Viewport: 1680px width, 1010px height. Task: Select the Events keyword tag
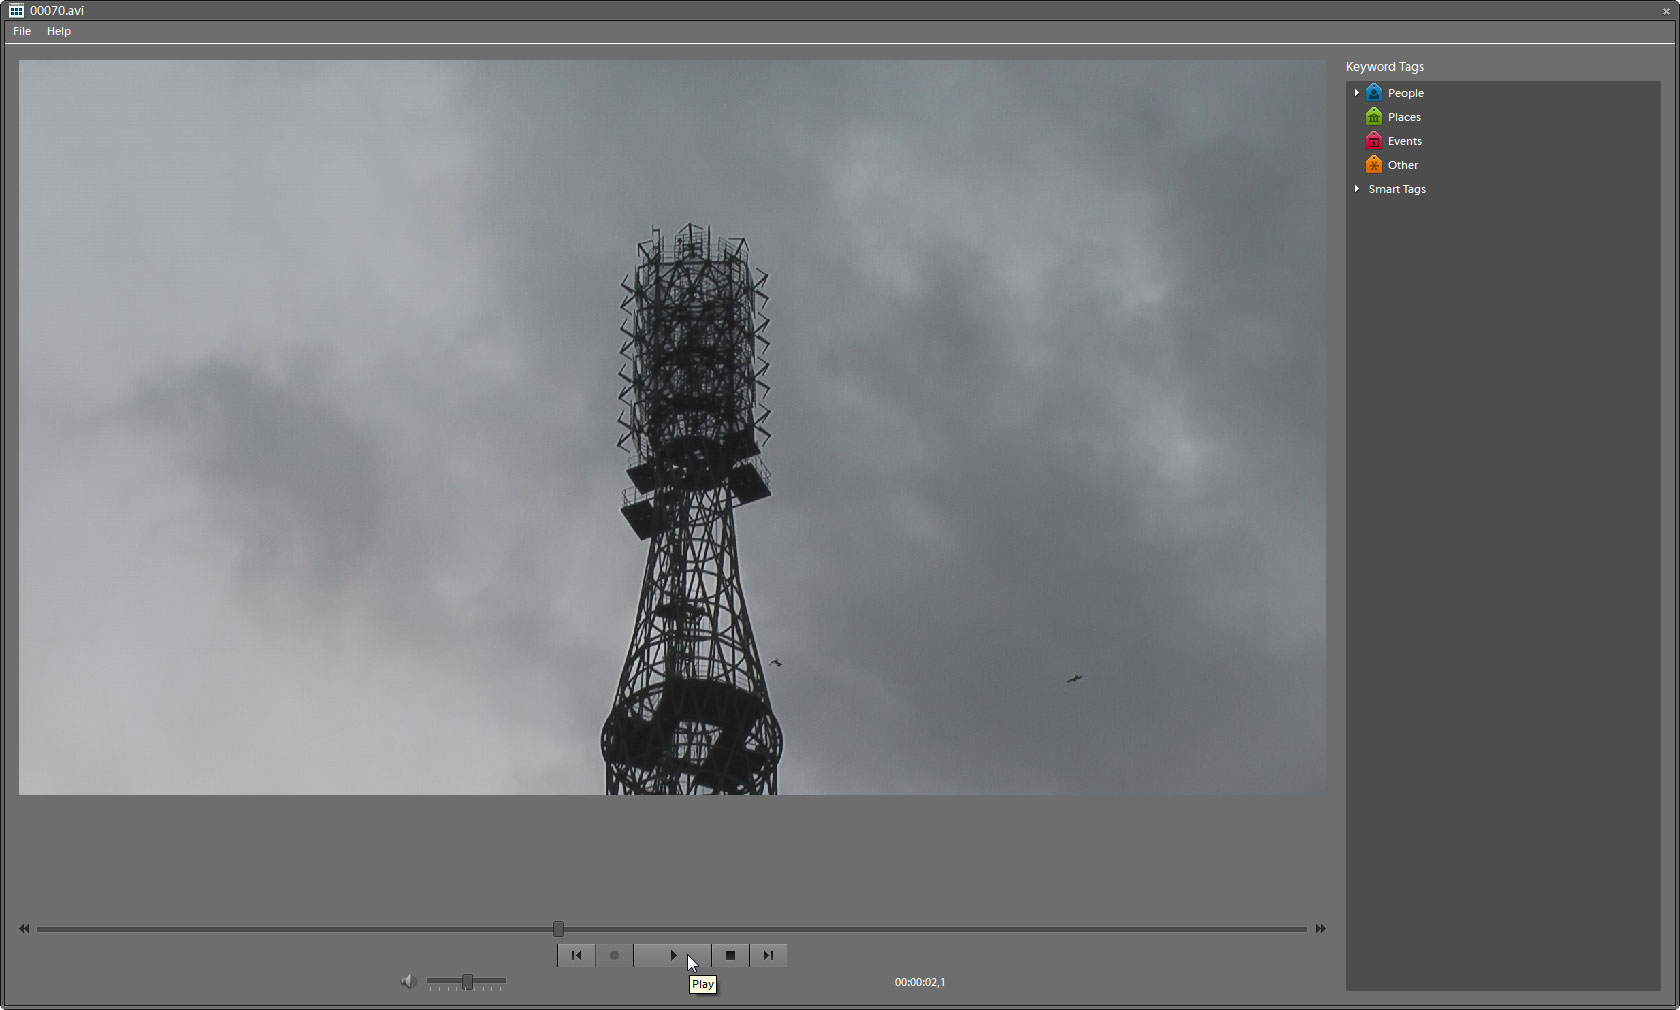1405,141
